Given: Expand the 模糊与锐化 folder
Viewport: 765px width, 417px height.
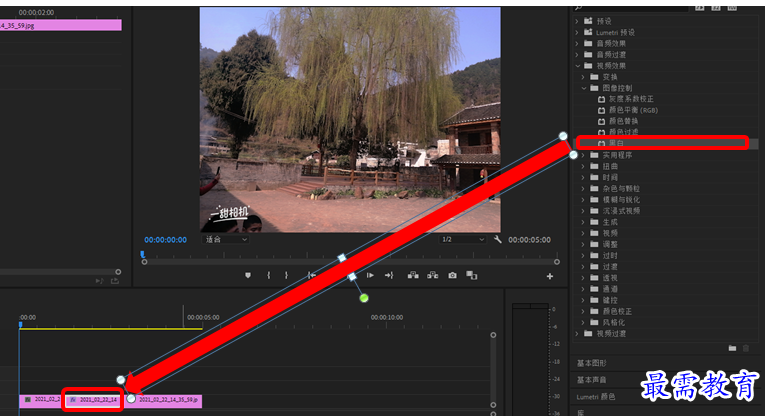Looking at the screenshot, I should click(583, 200).
